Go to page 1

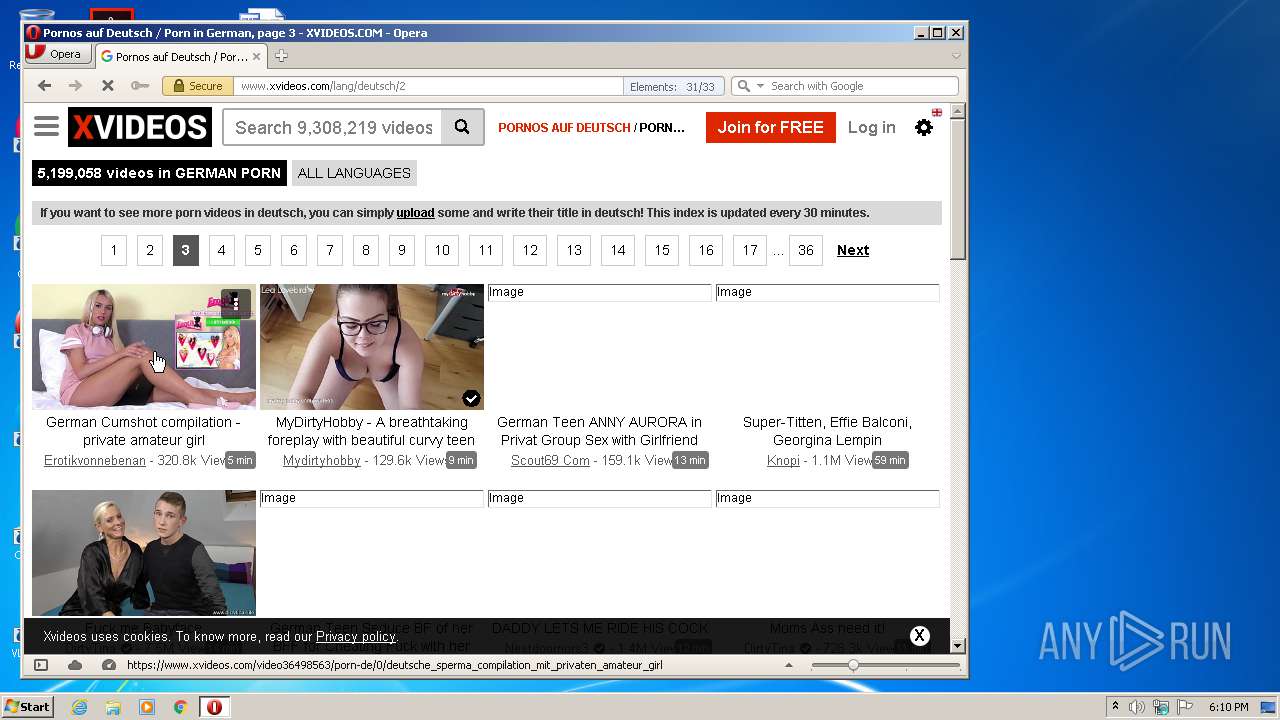point(114,250)
